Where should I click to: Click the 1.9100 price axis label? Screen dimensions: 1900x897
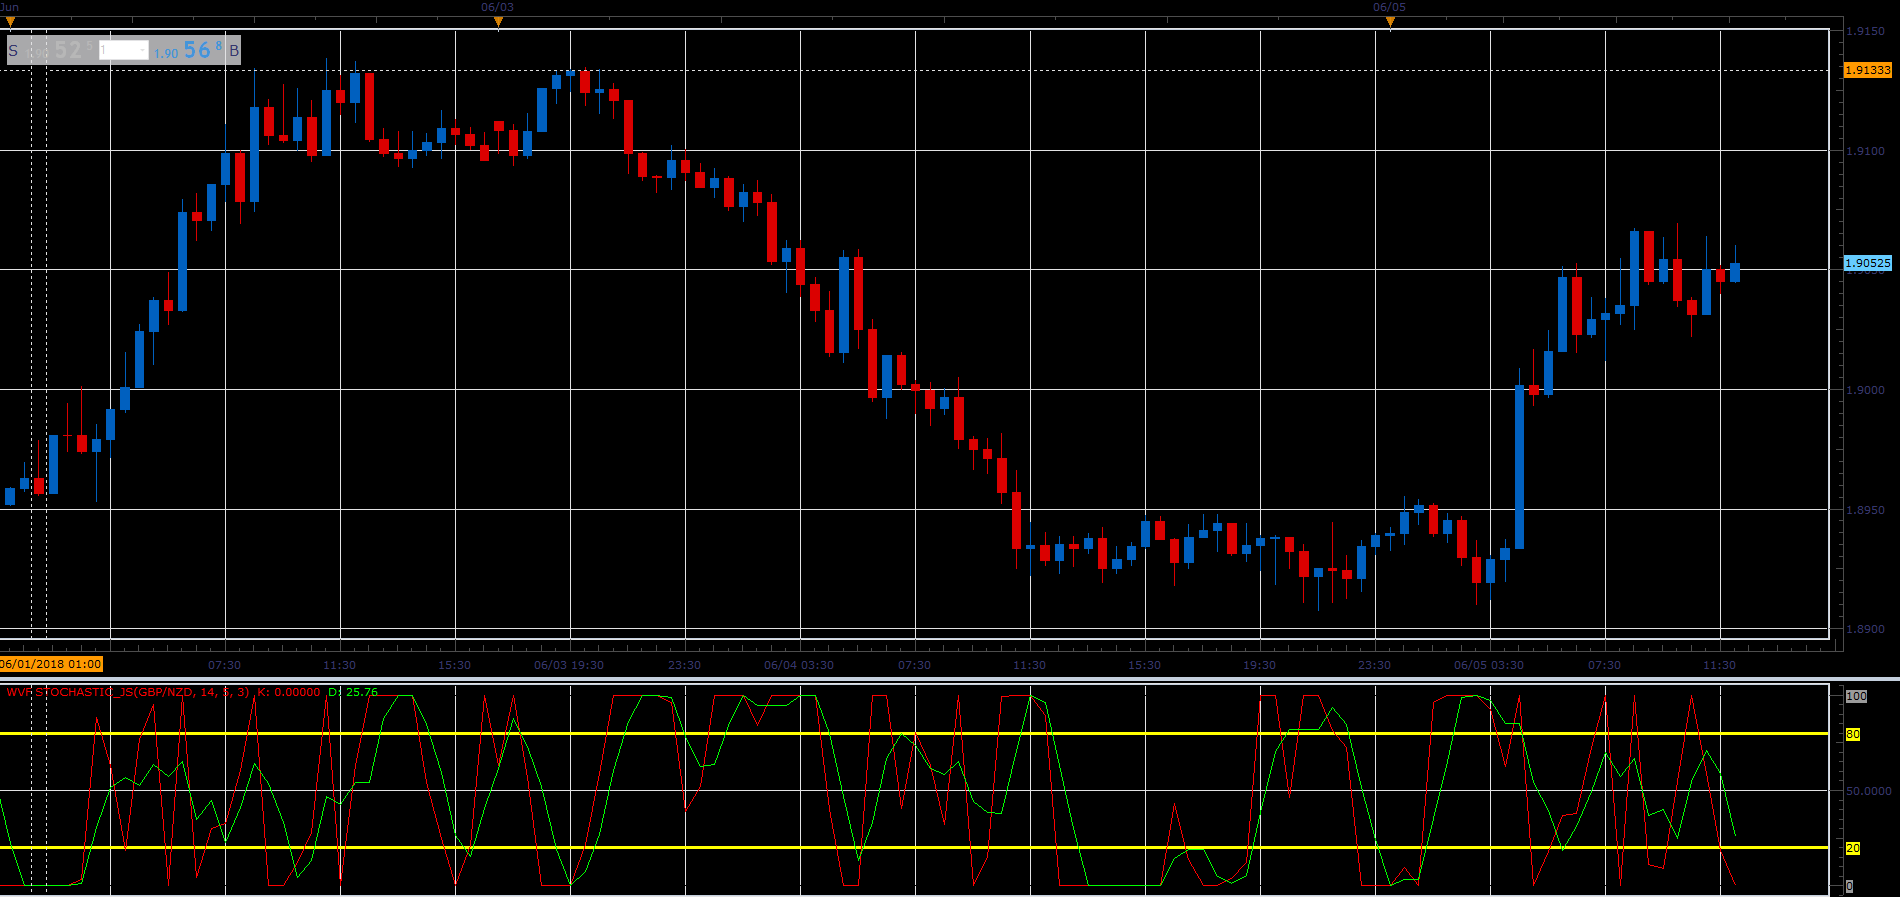coord(1865,151)
